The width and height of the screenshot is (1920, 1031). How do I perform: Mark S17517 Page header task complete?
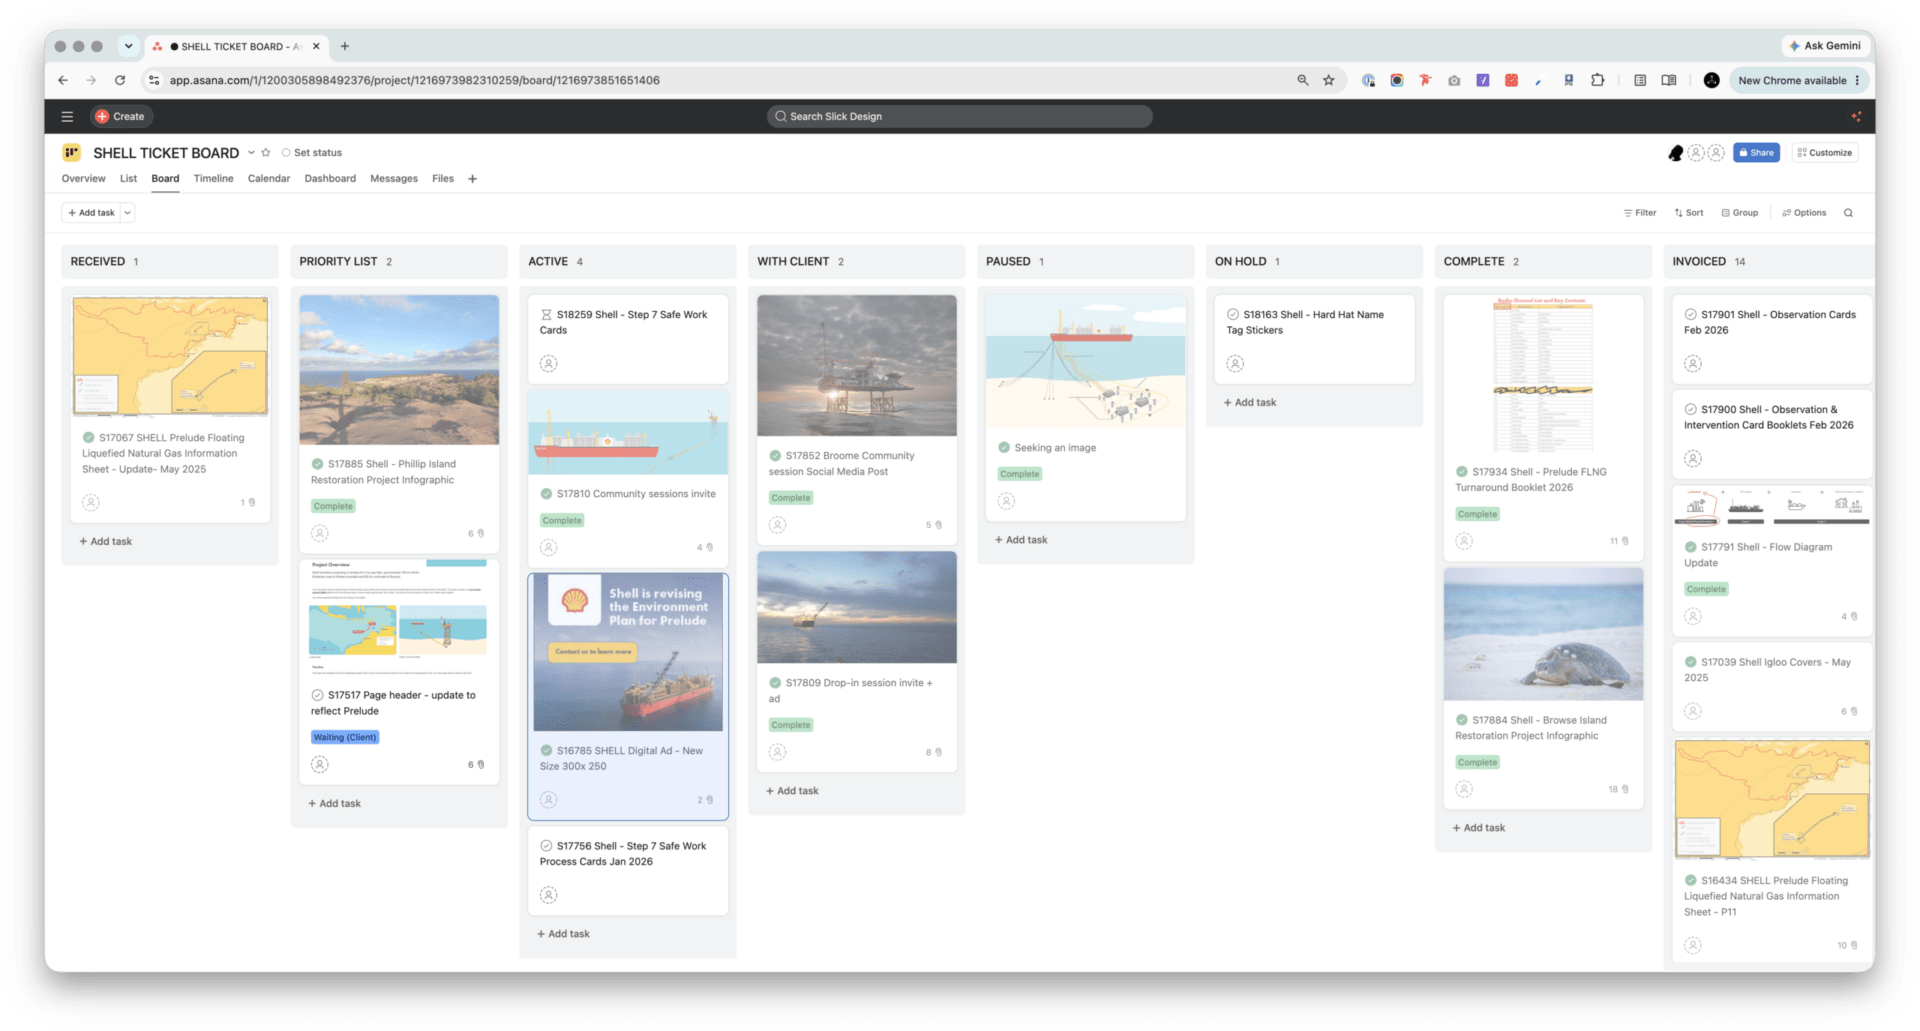tap(317, 695)
